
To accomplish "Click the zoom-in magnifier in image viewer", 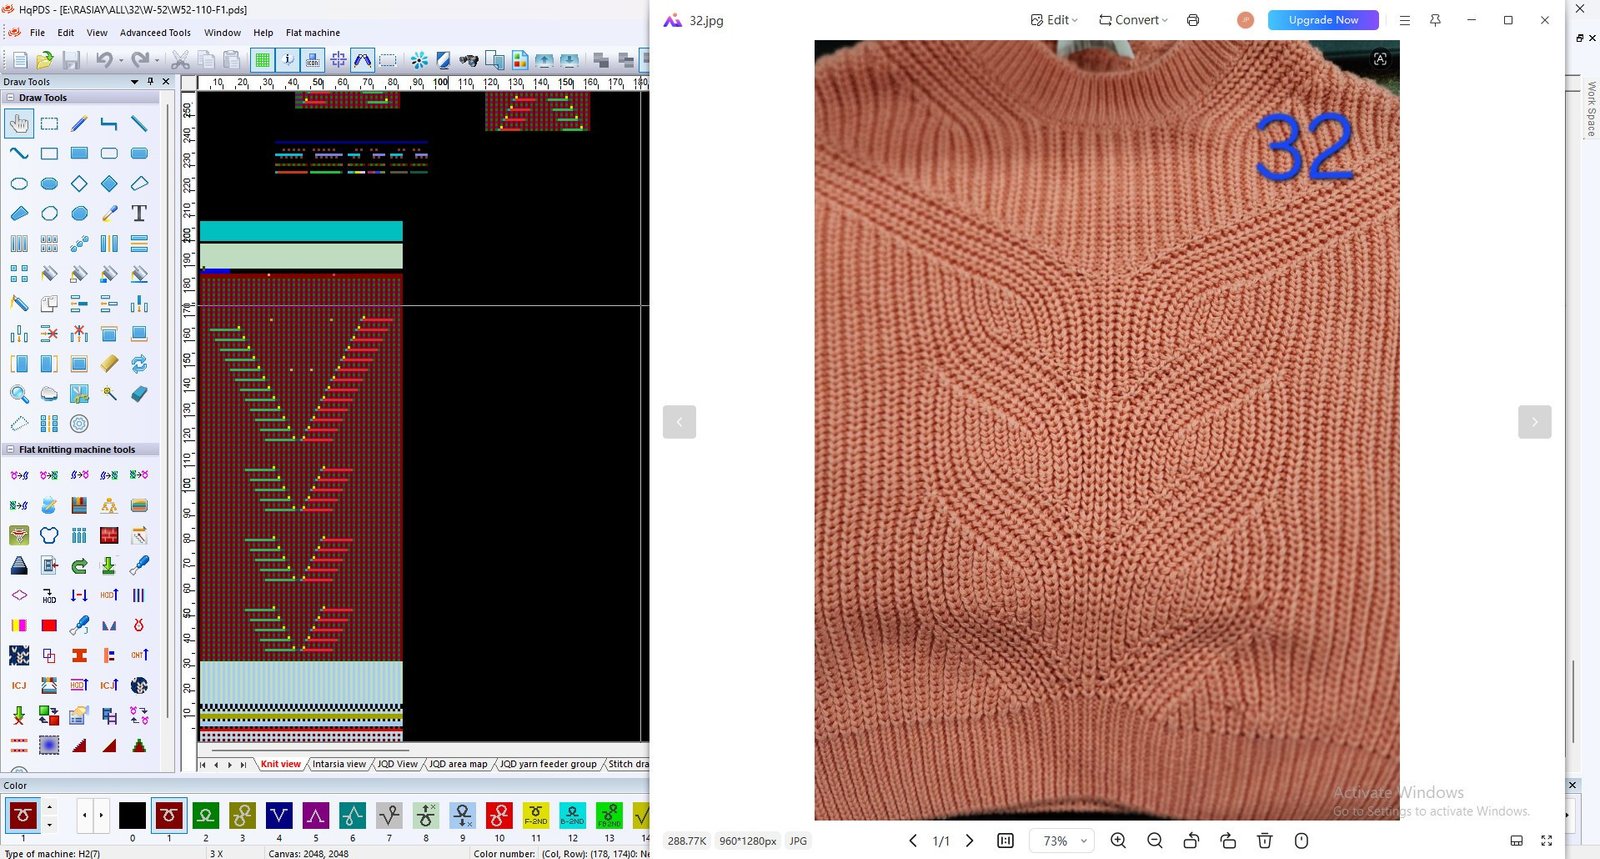I will click(x=1118, y=841).
